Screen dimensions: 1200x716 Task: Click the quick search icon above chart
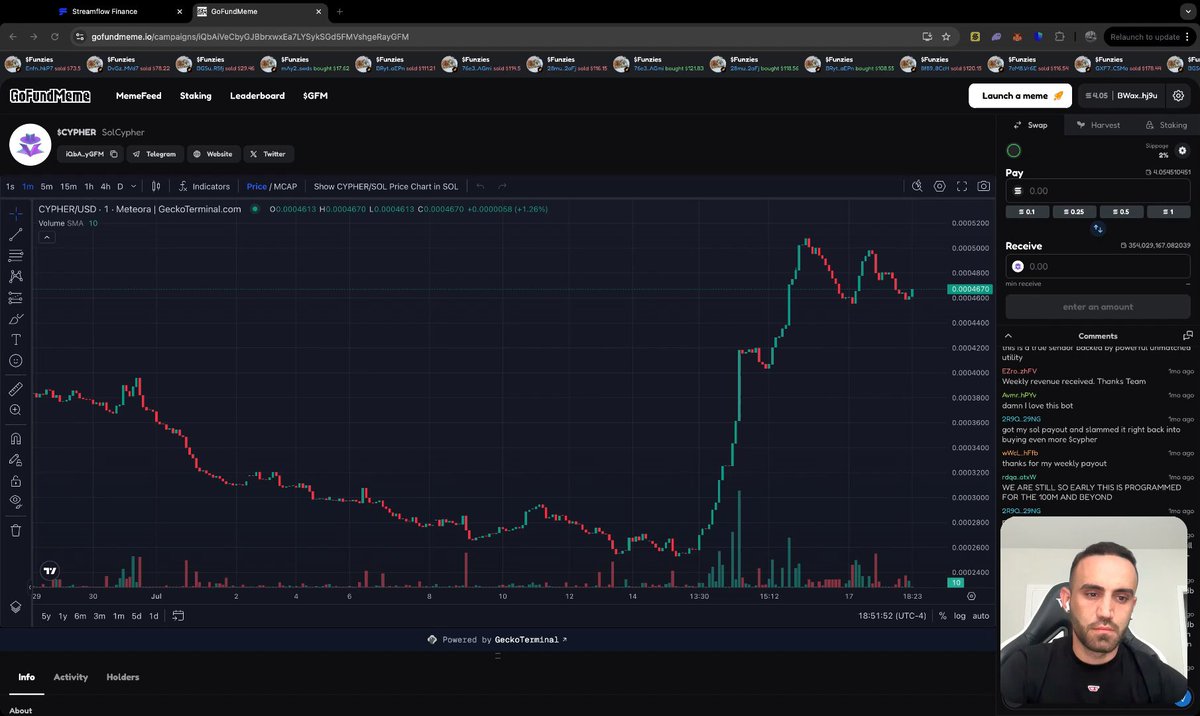point(917,186)
